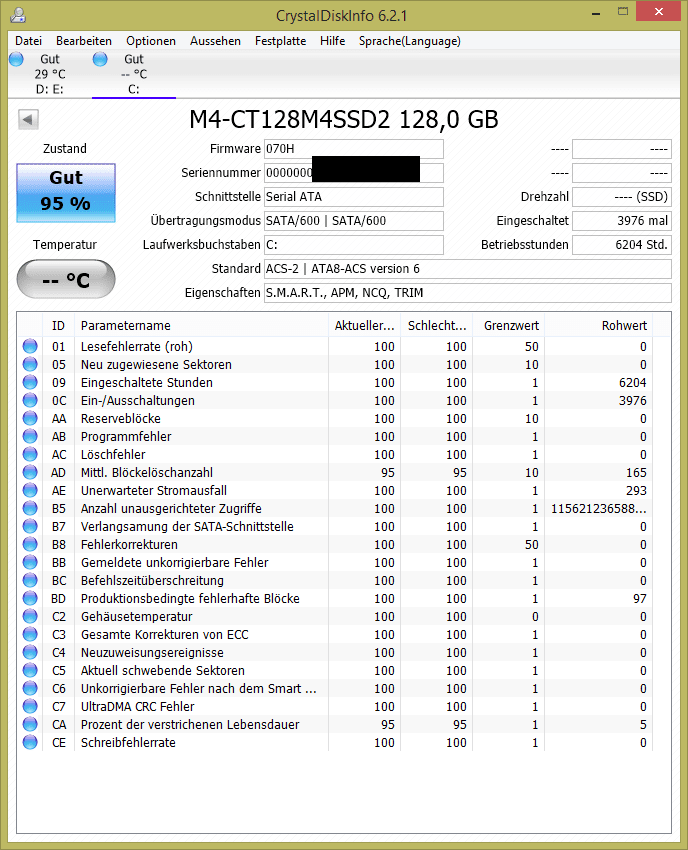Click the Seriennummer field
688x850 pixels.
point(353,173)
